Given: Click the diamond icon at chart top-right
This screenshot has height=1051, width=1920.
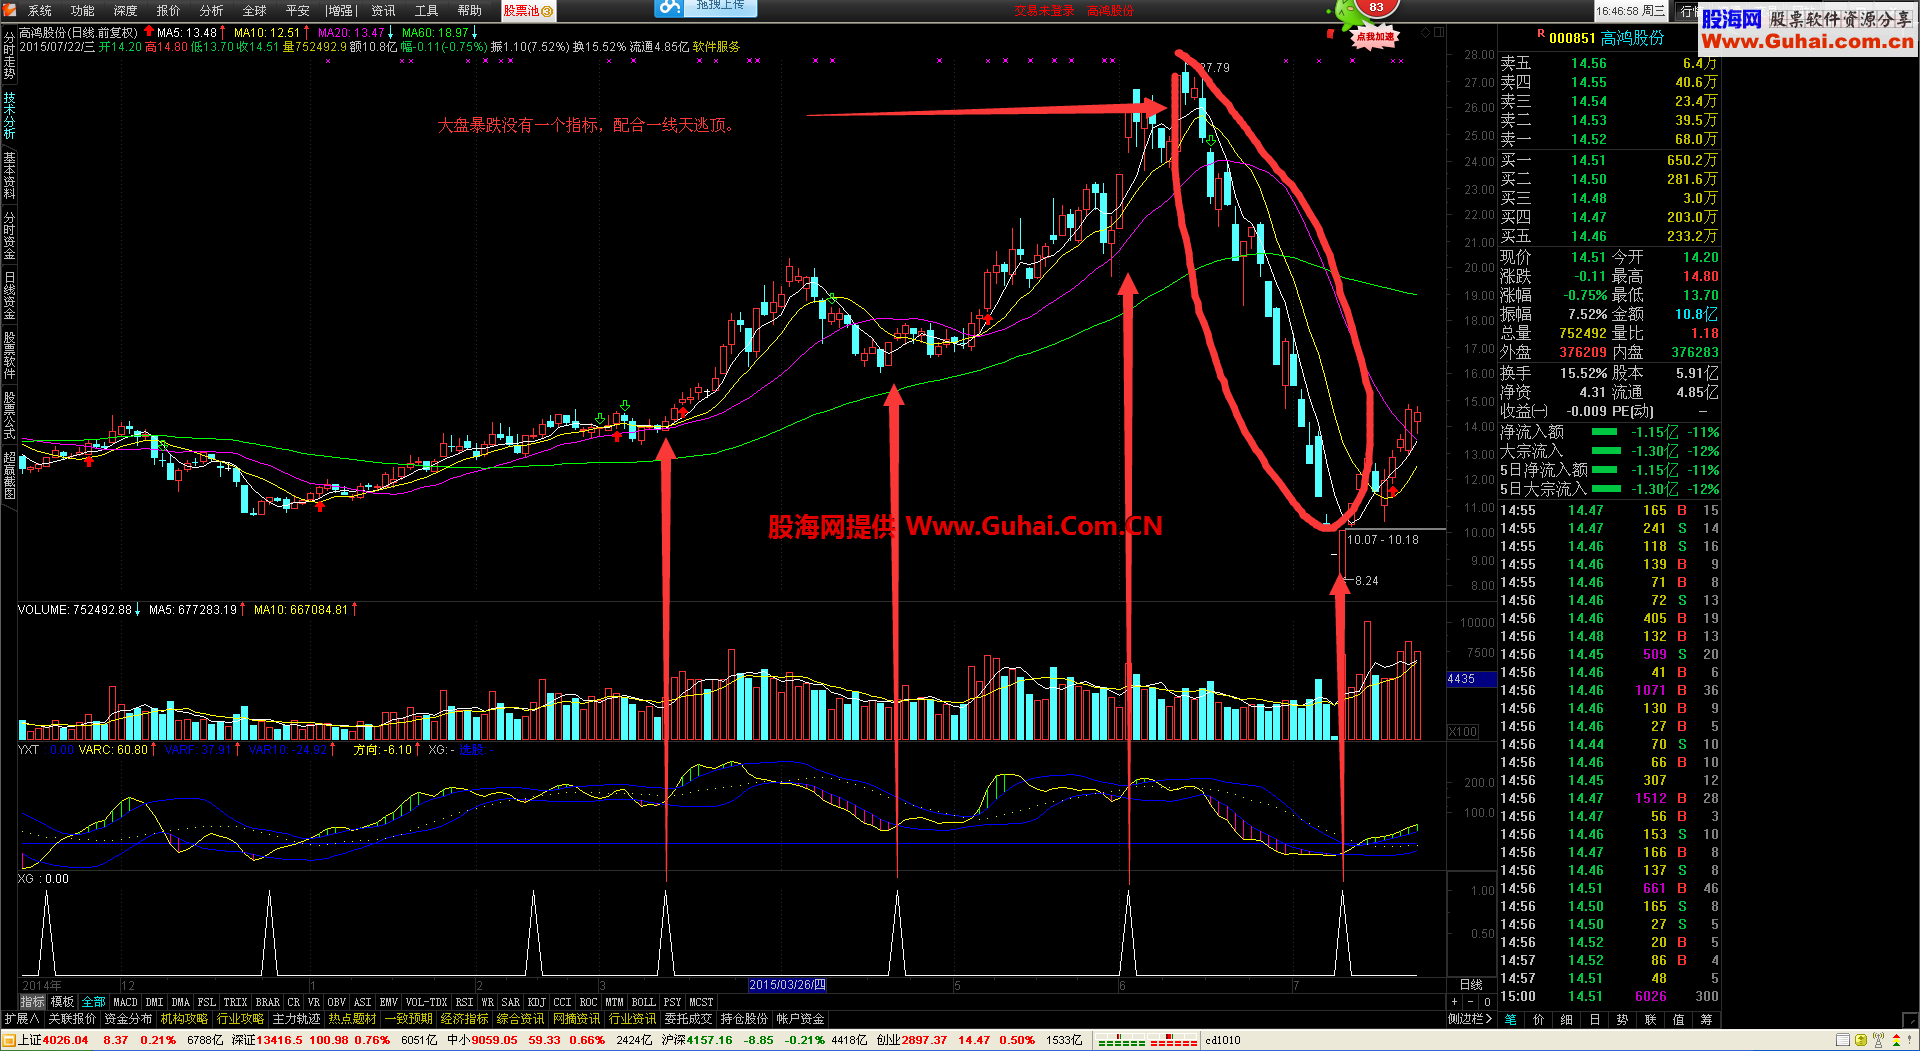Looking at the screenshot, I should pos(1425,32).
